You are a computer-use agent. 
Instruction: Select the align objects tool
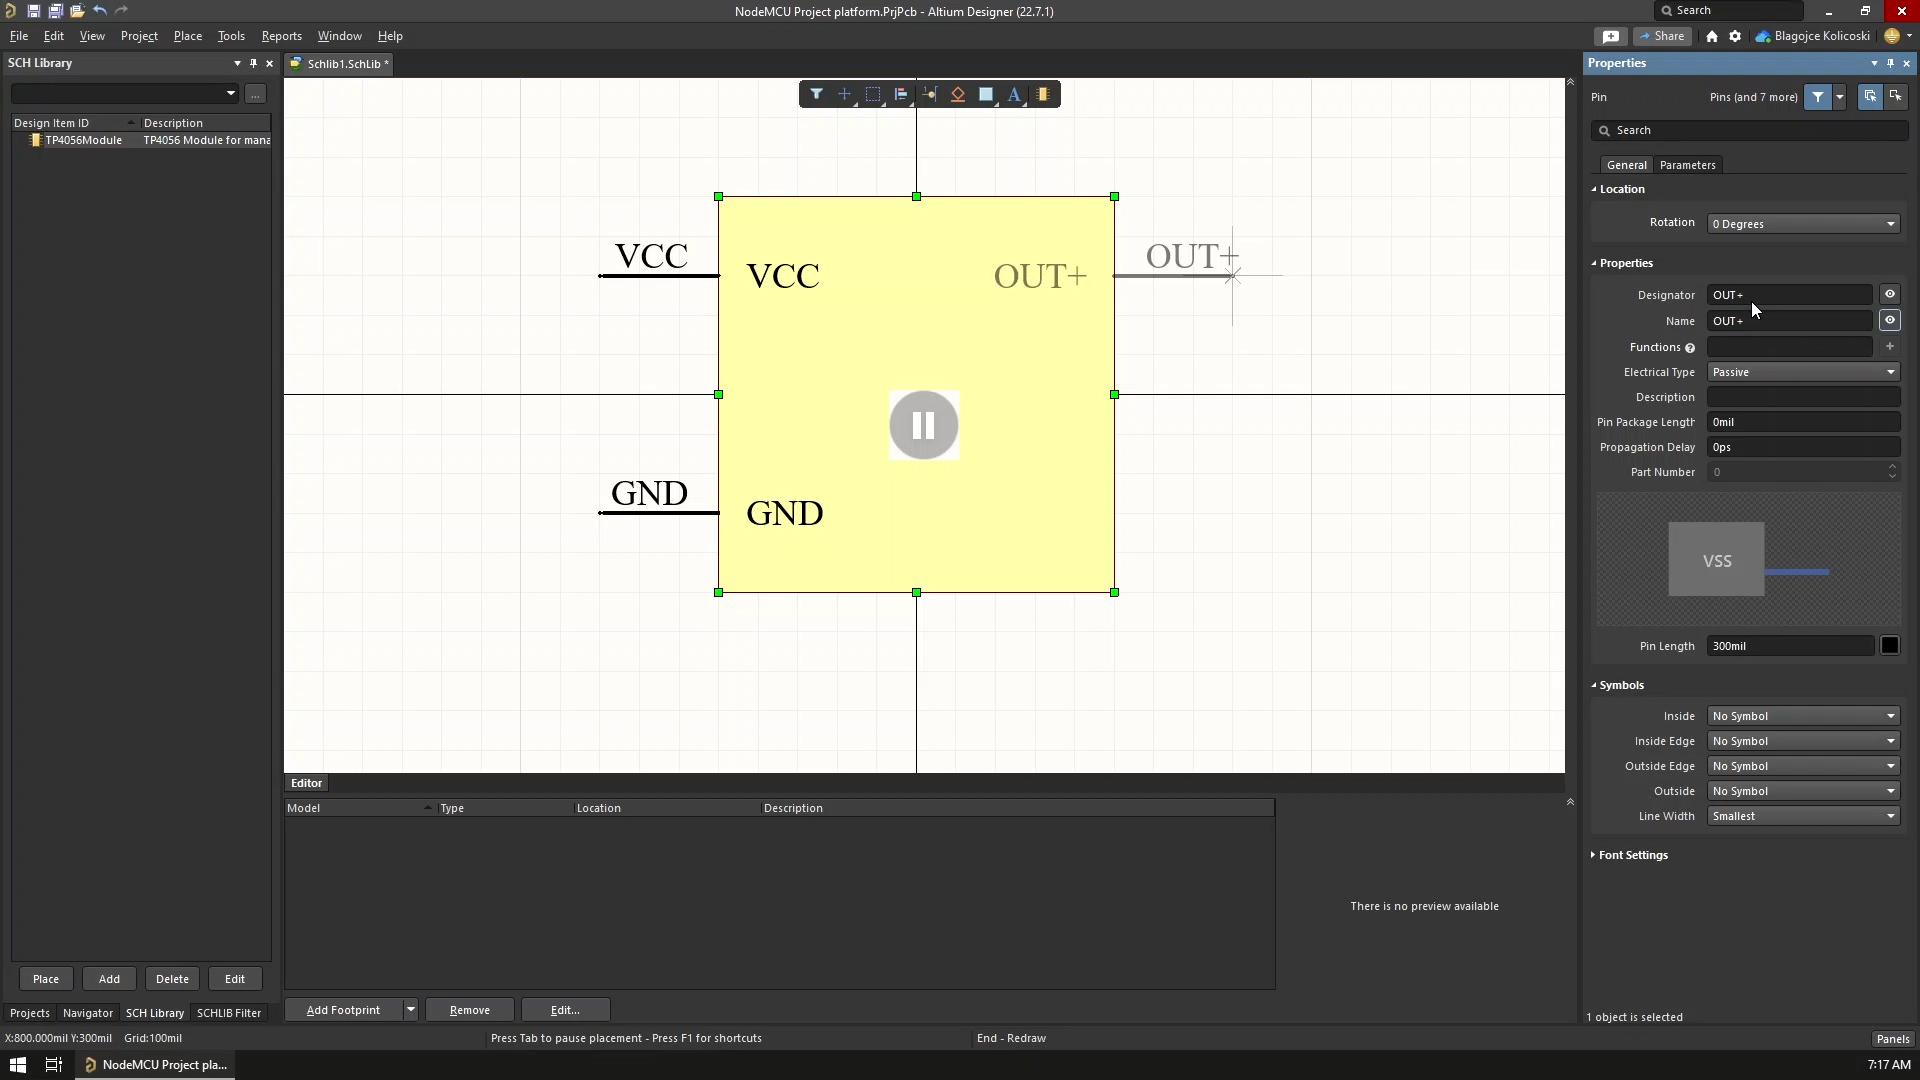tap(901, 94)
